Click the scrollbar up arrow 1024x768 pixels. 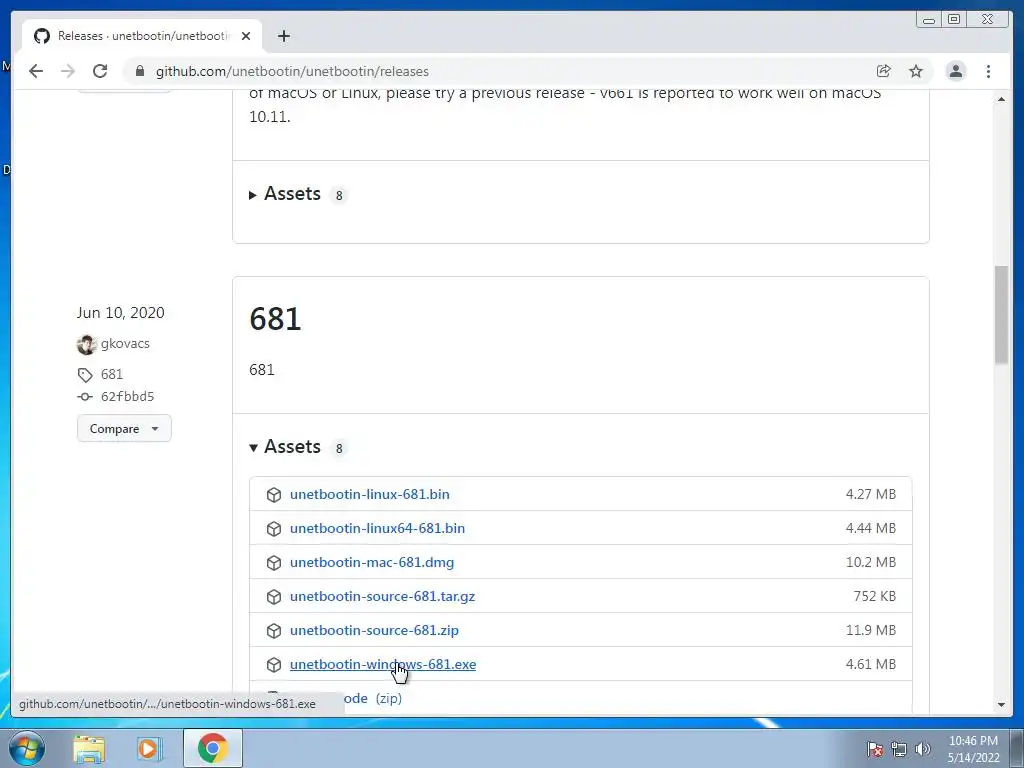click(x=1001, y=99)
